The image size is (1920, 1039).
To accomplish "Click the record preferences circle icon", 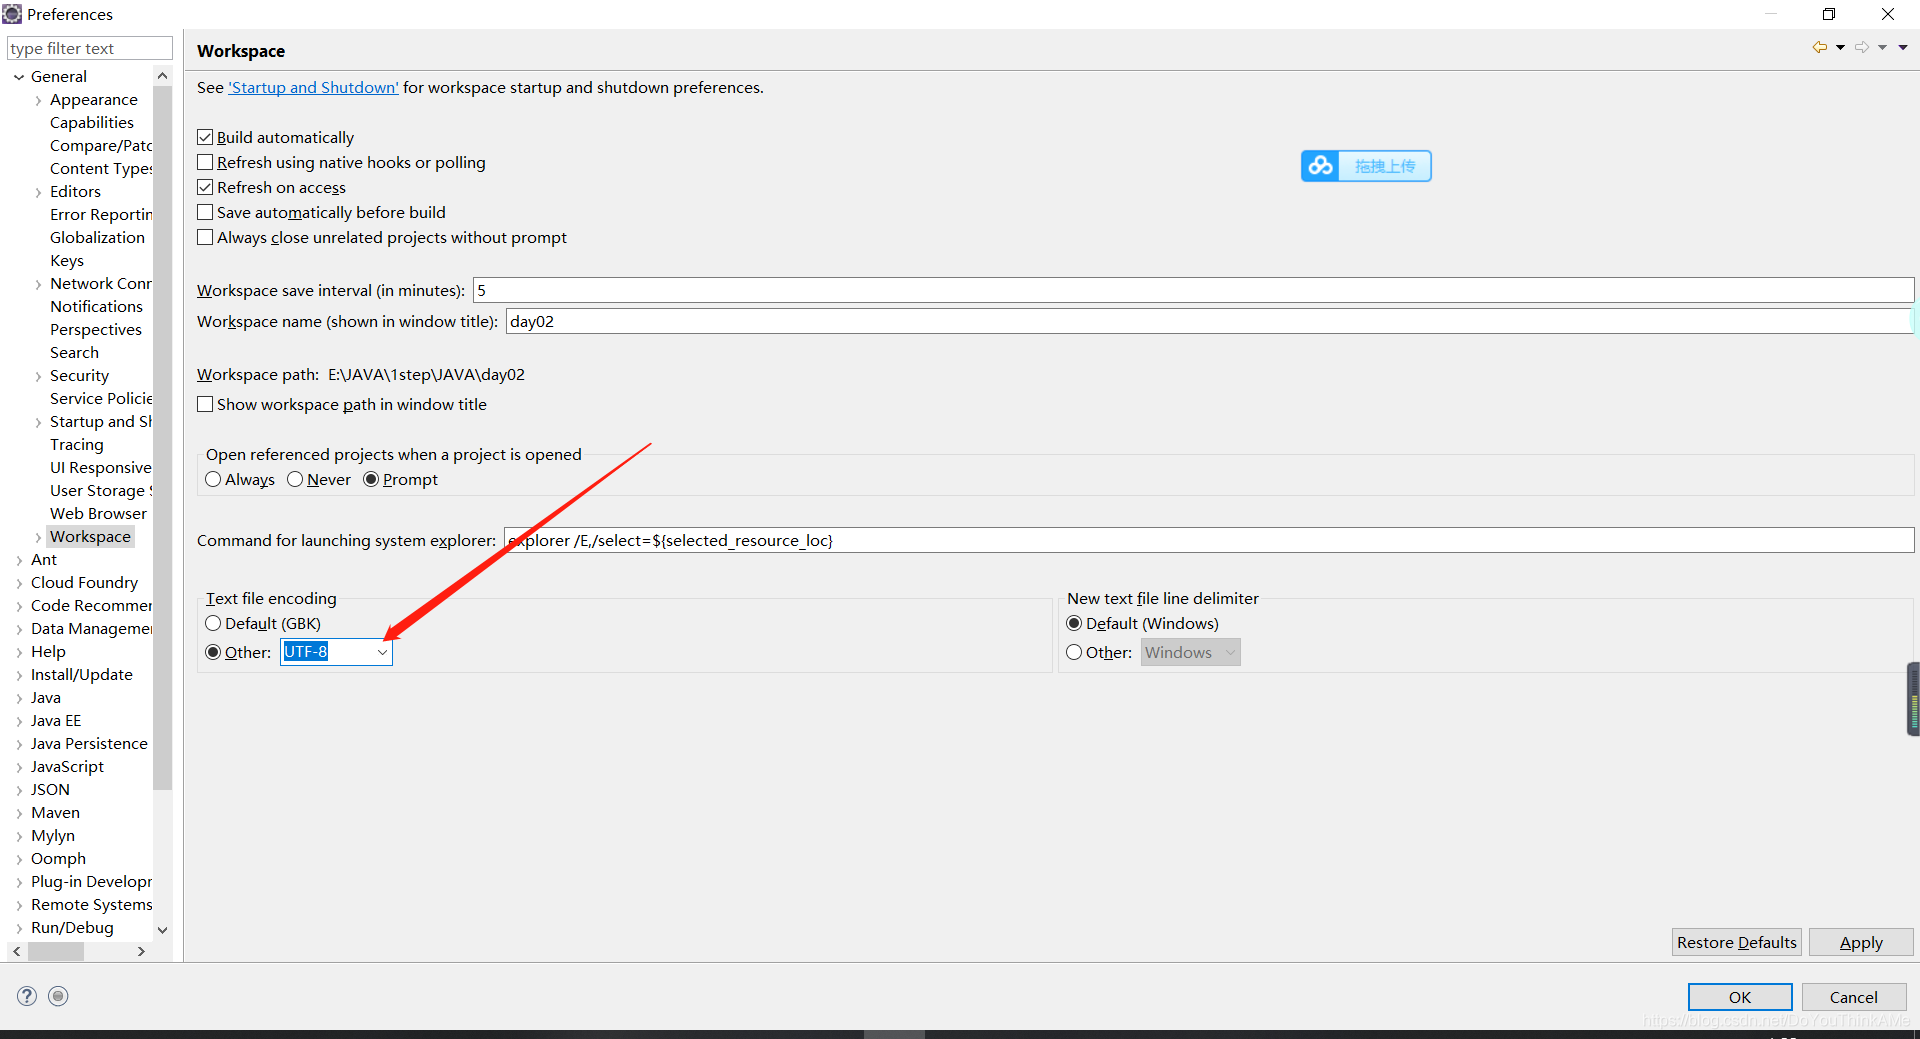I will click(x=58, y=996).
